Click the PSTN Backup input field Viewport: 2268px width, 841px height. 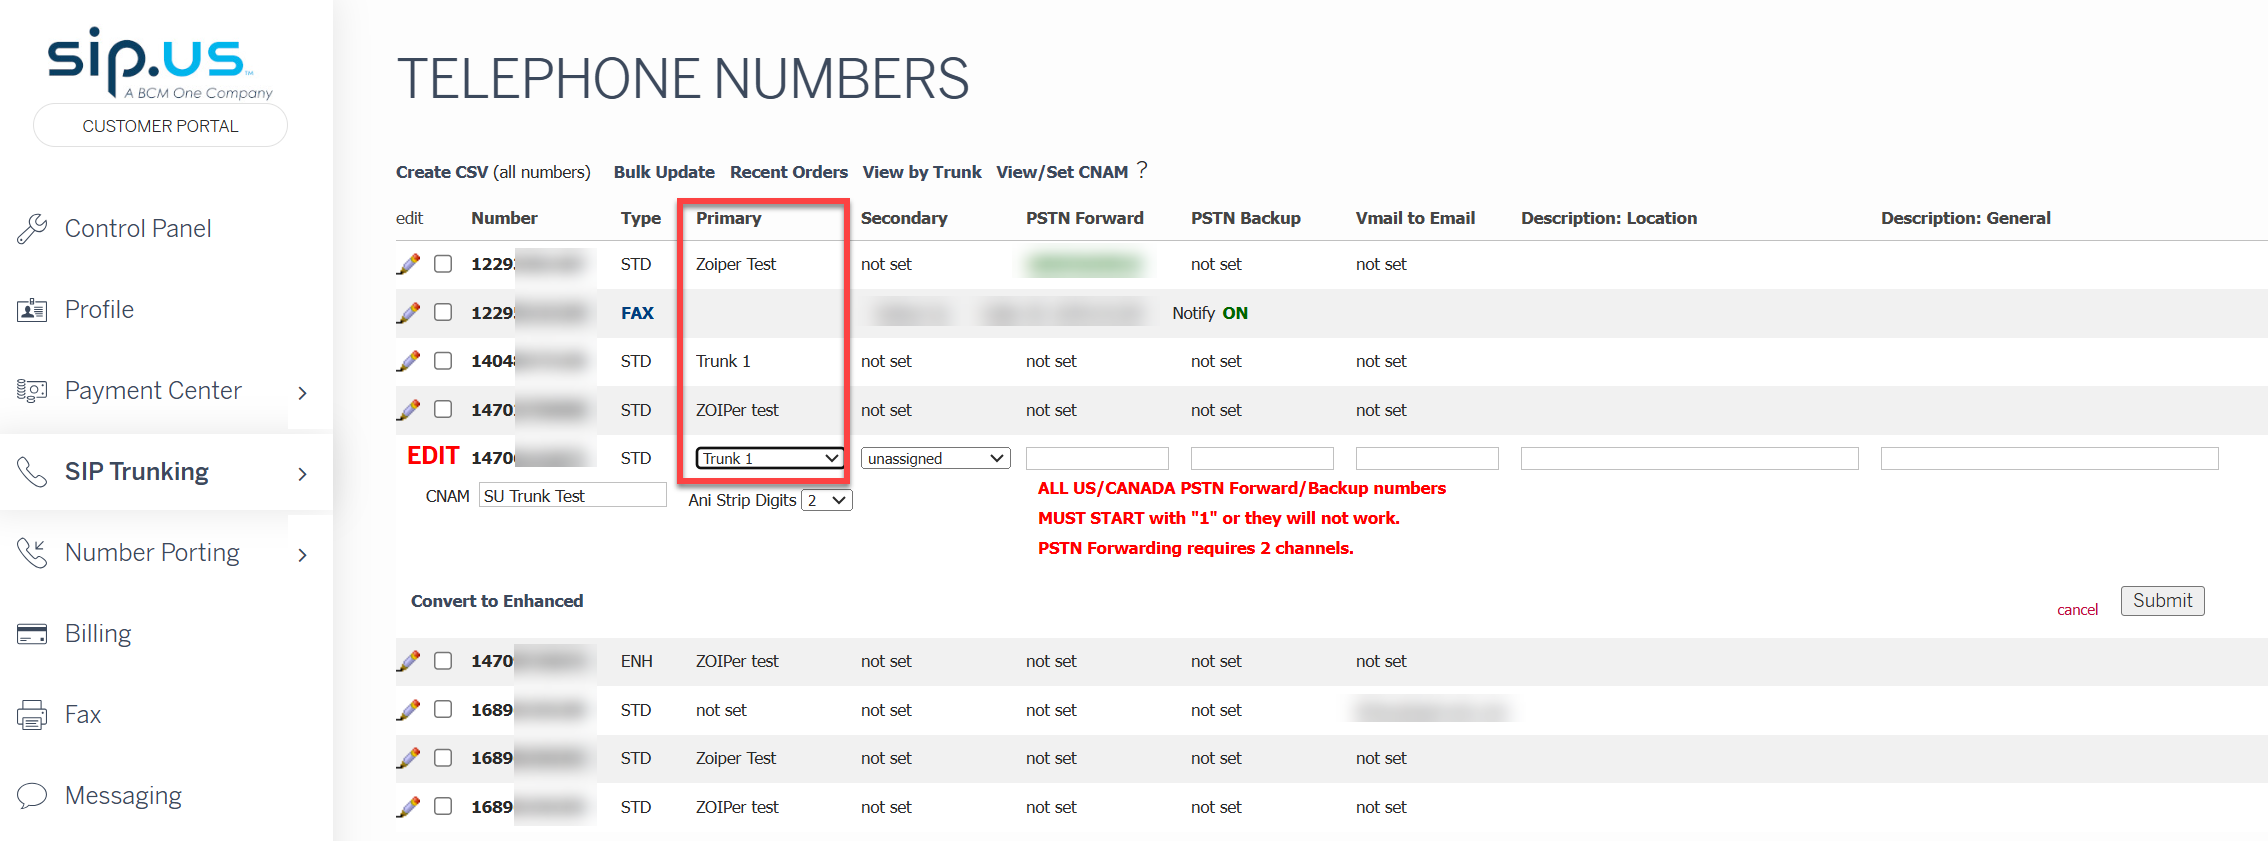[x=1262, y=458]
